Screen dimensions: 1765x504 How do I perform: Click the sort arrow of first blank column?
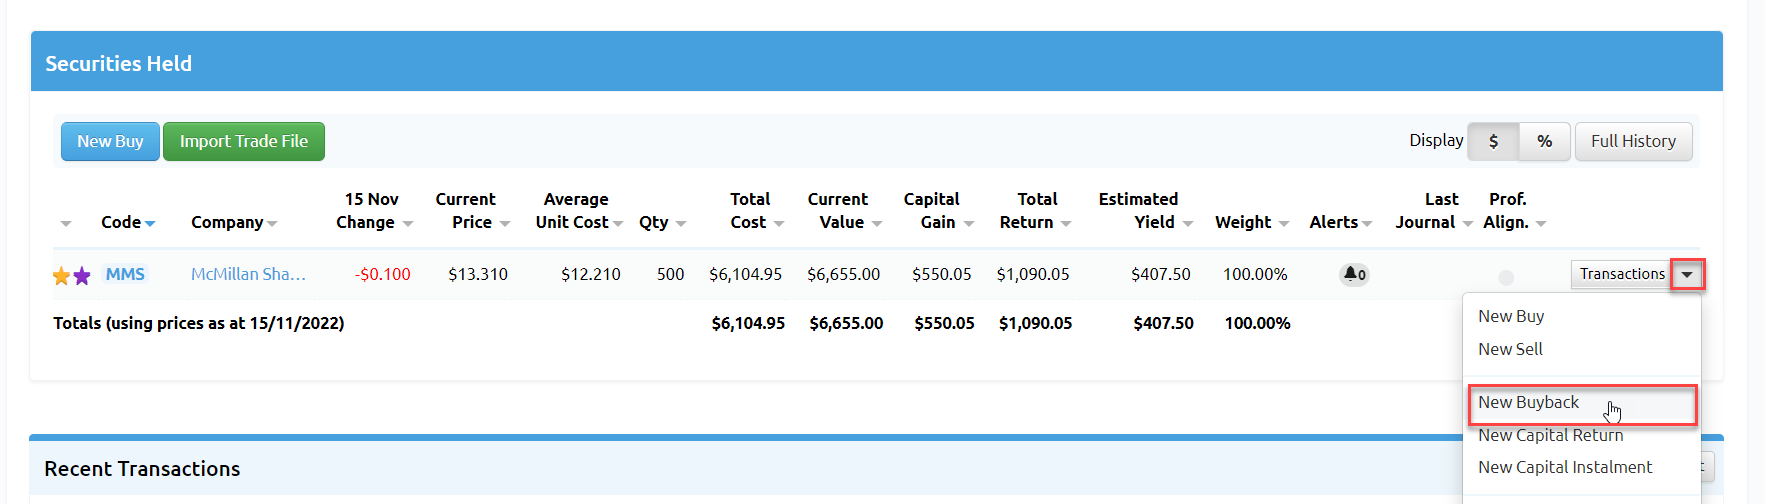66,223
